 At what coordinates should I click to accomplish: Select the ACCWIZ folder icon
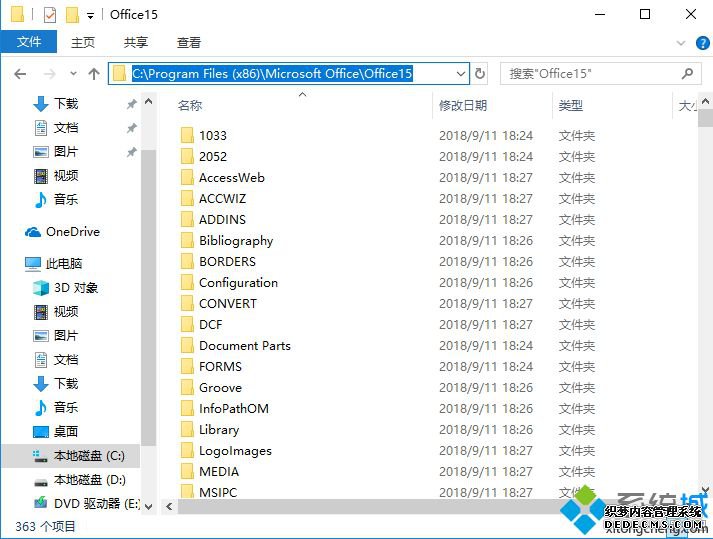[x=187, y=198]
